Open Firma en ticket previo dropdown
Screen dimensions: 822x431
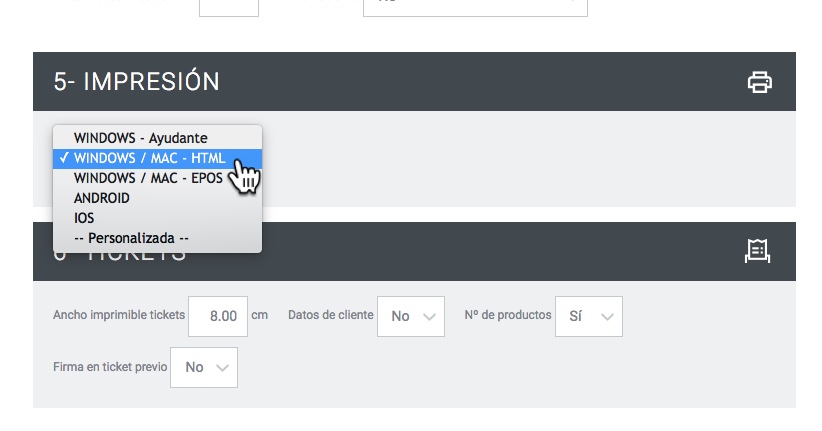click(204, 367)
